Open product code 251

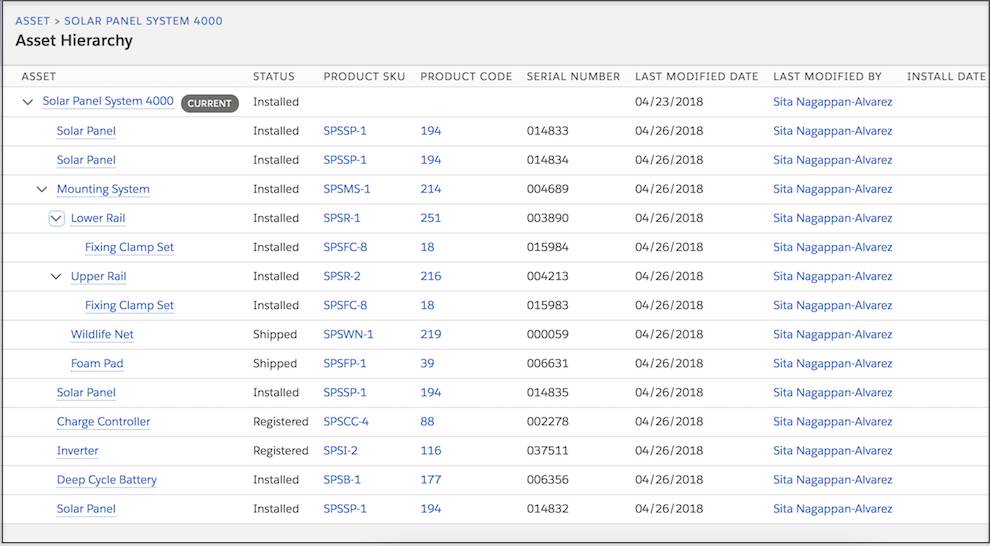pos(431,218)
